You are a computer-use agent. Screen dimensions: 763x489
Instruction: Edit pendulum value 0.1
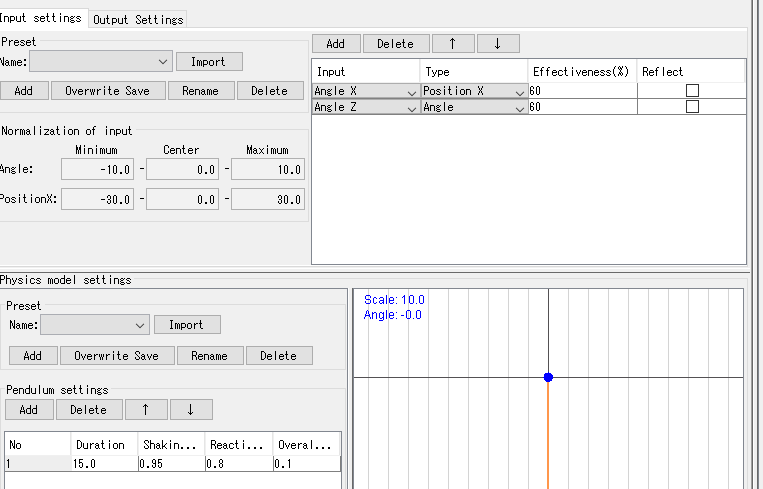307,464
